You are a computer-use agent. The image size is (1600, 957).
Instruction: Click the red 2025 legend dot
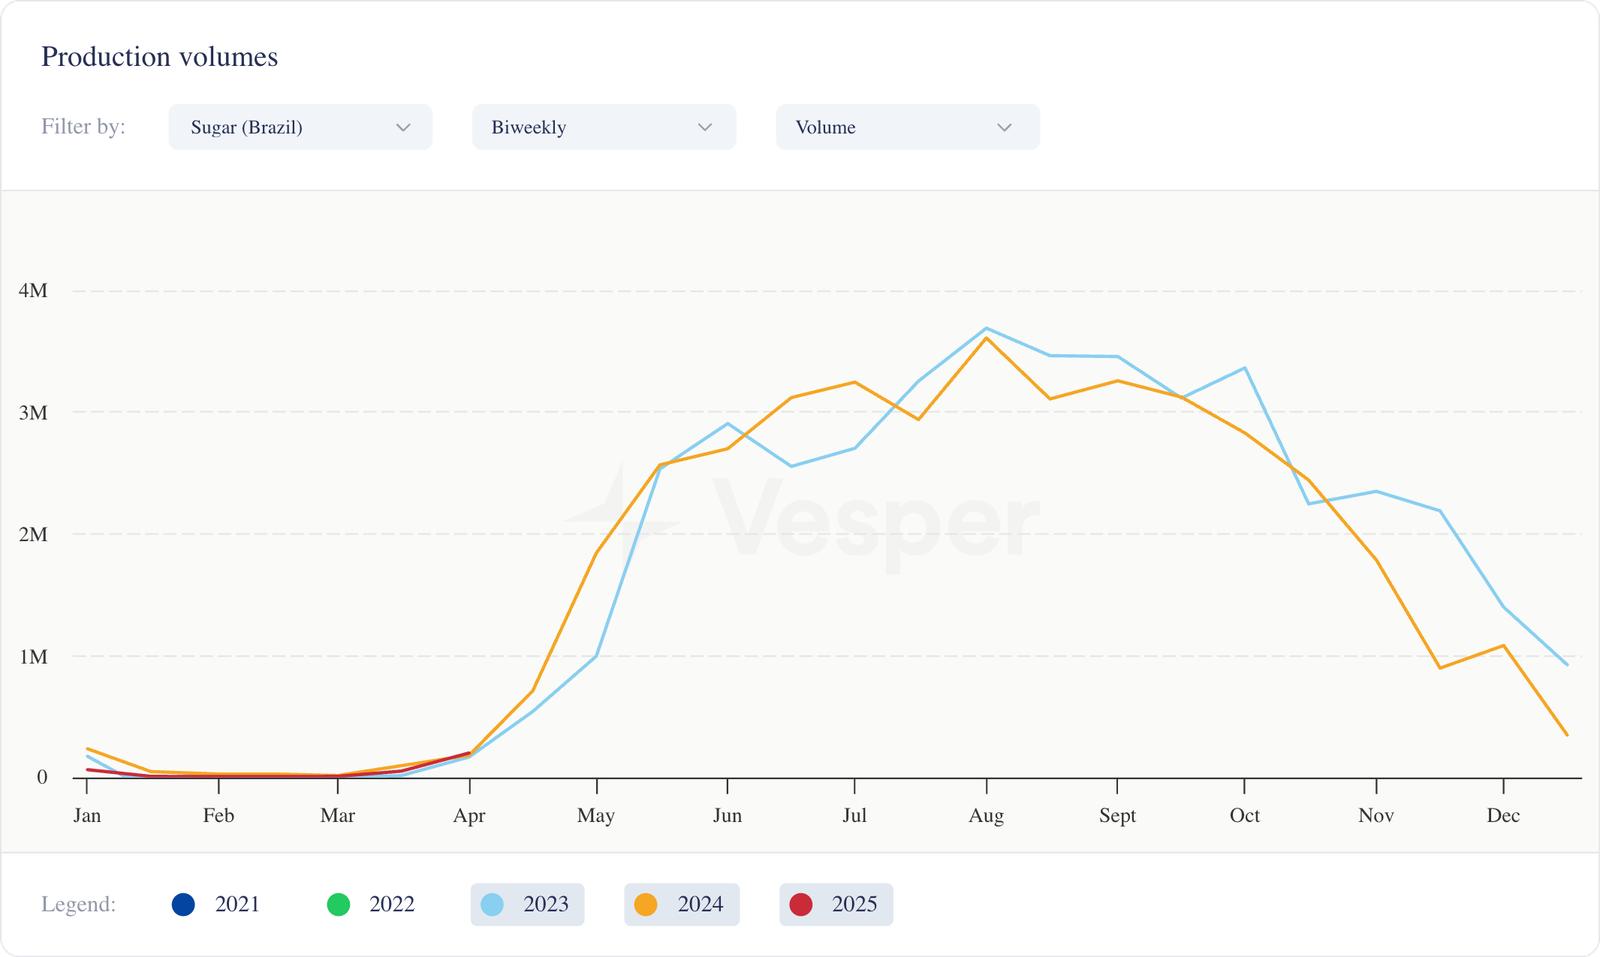(801, 904)
